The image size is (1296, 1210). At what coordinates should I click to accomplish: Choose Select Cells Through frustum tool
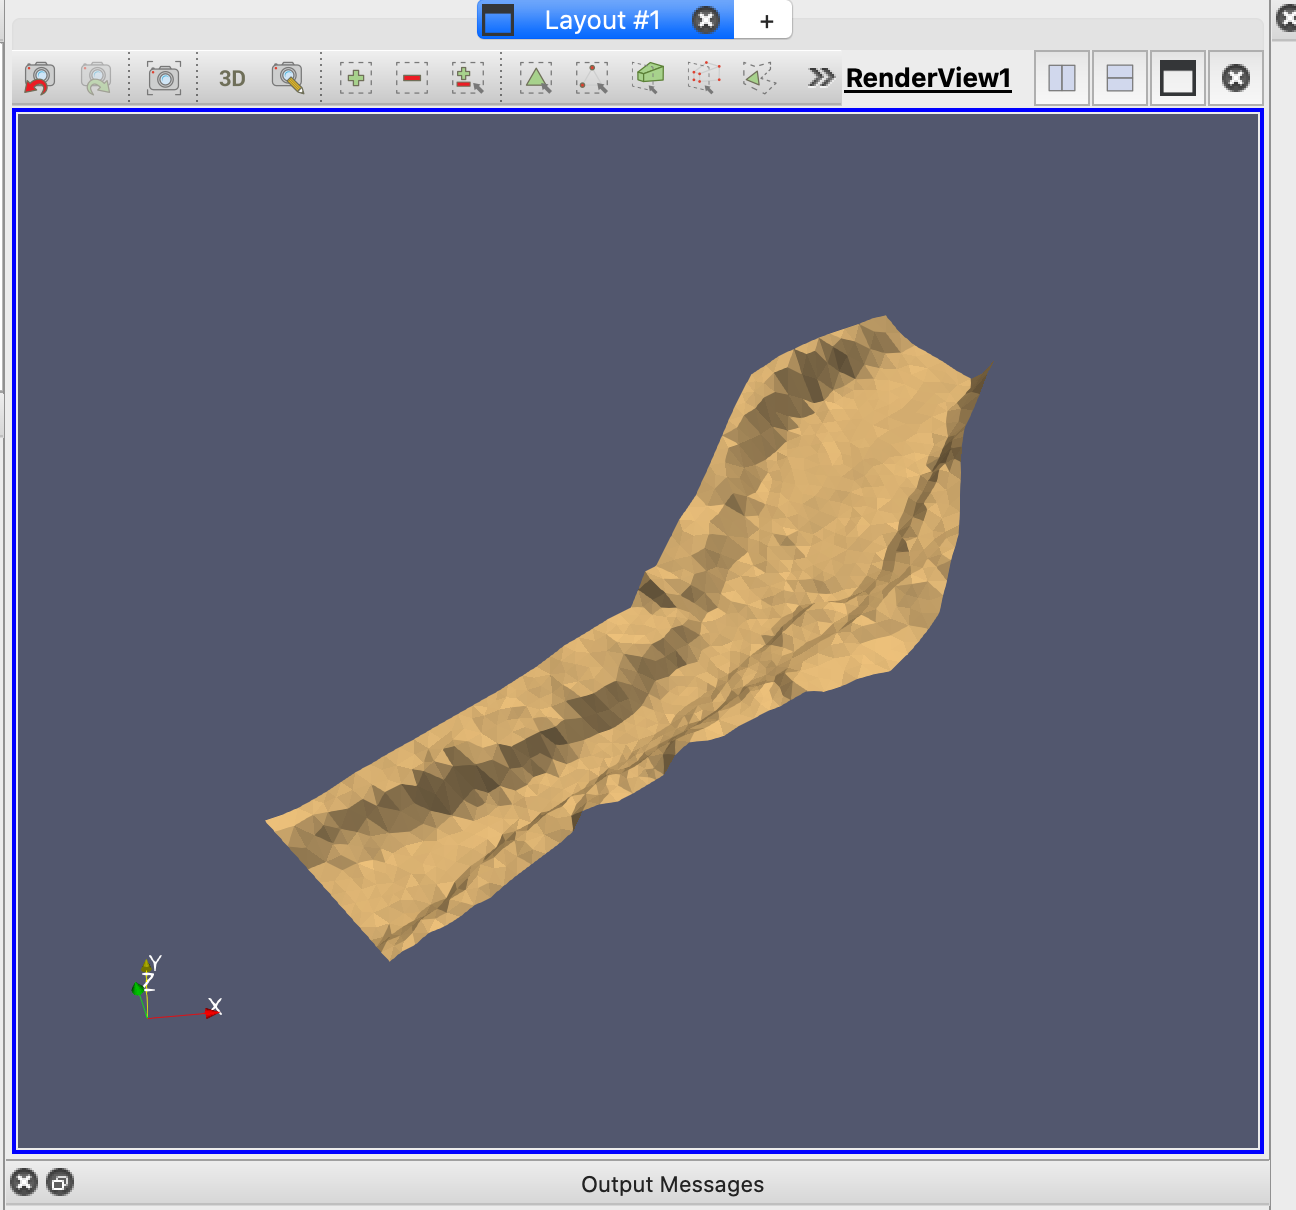click(649, 78)
